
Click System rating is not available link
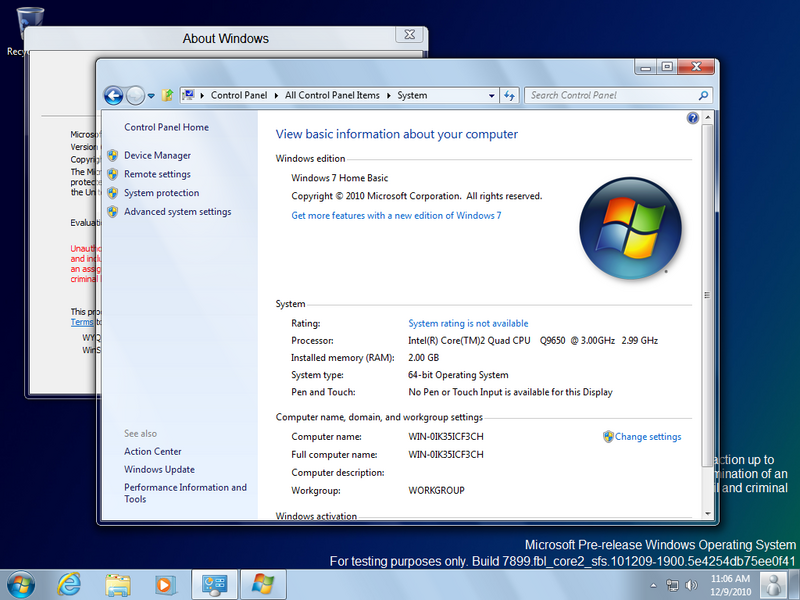point(468,324)
